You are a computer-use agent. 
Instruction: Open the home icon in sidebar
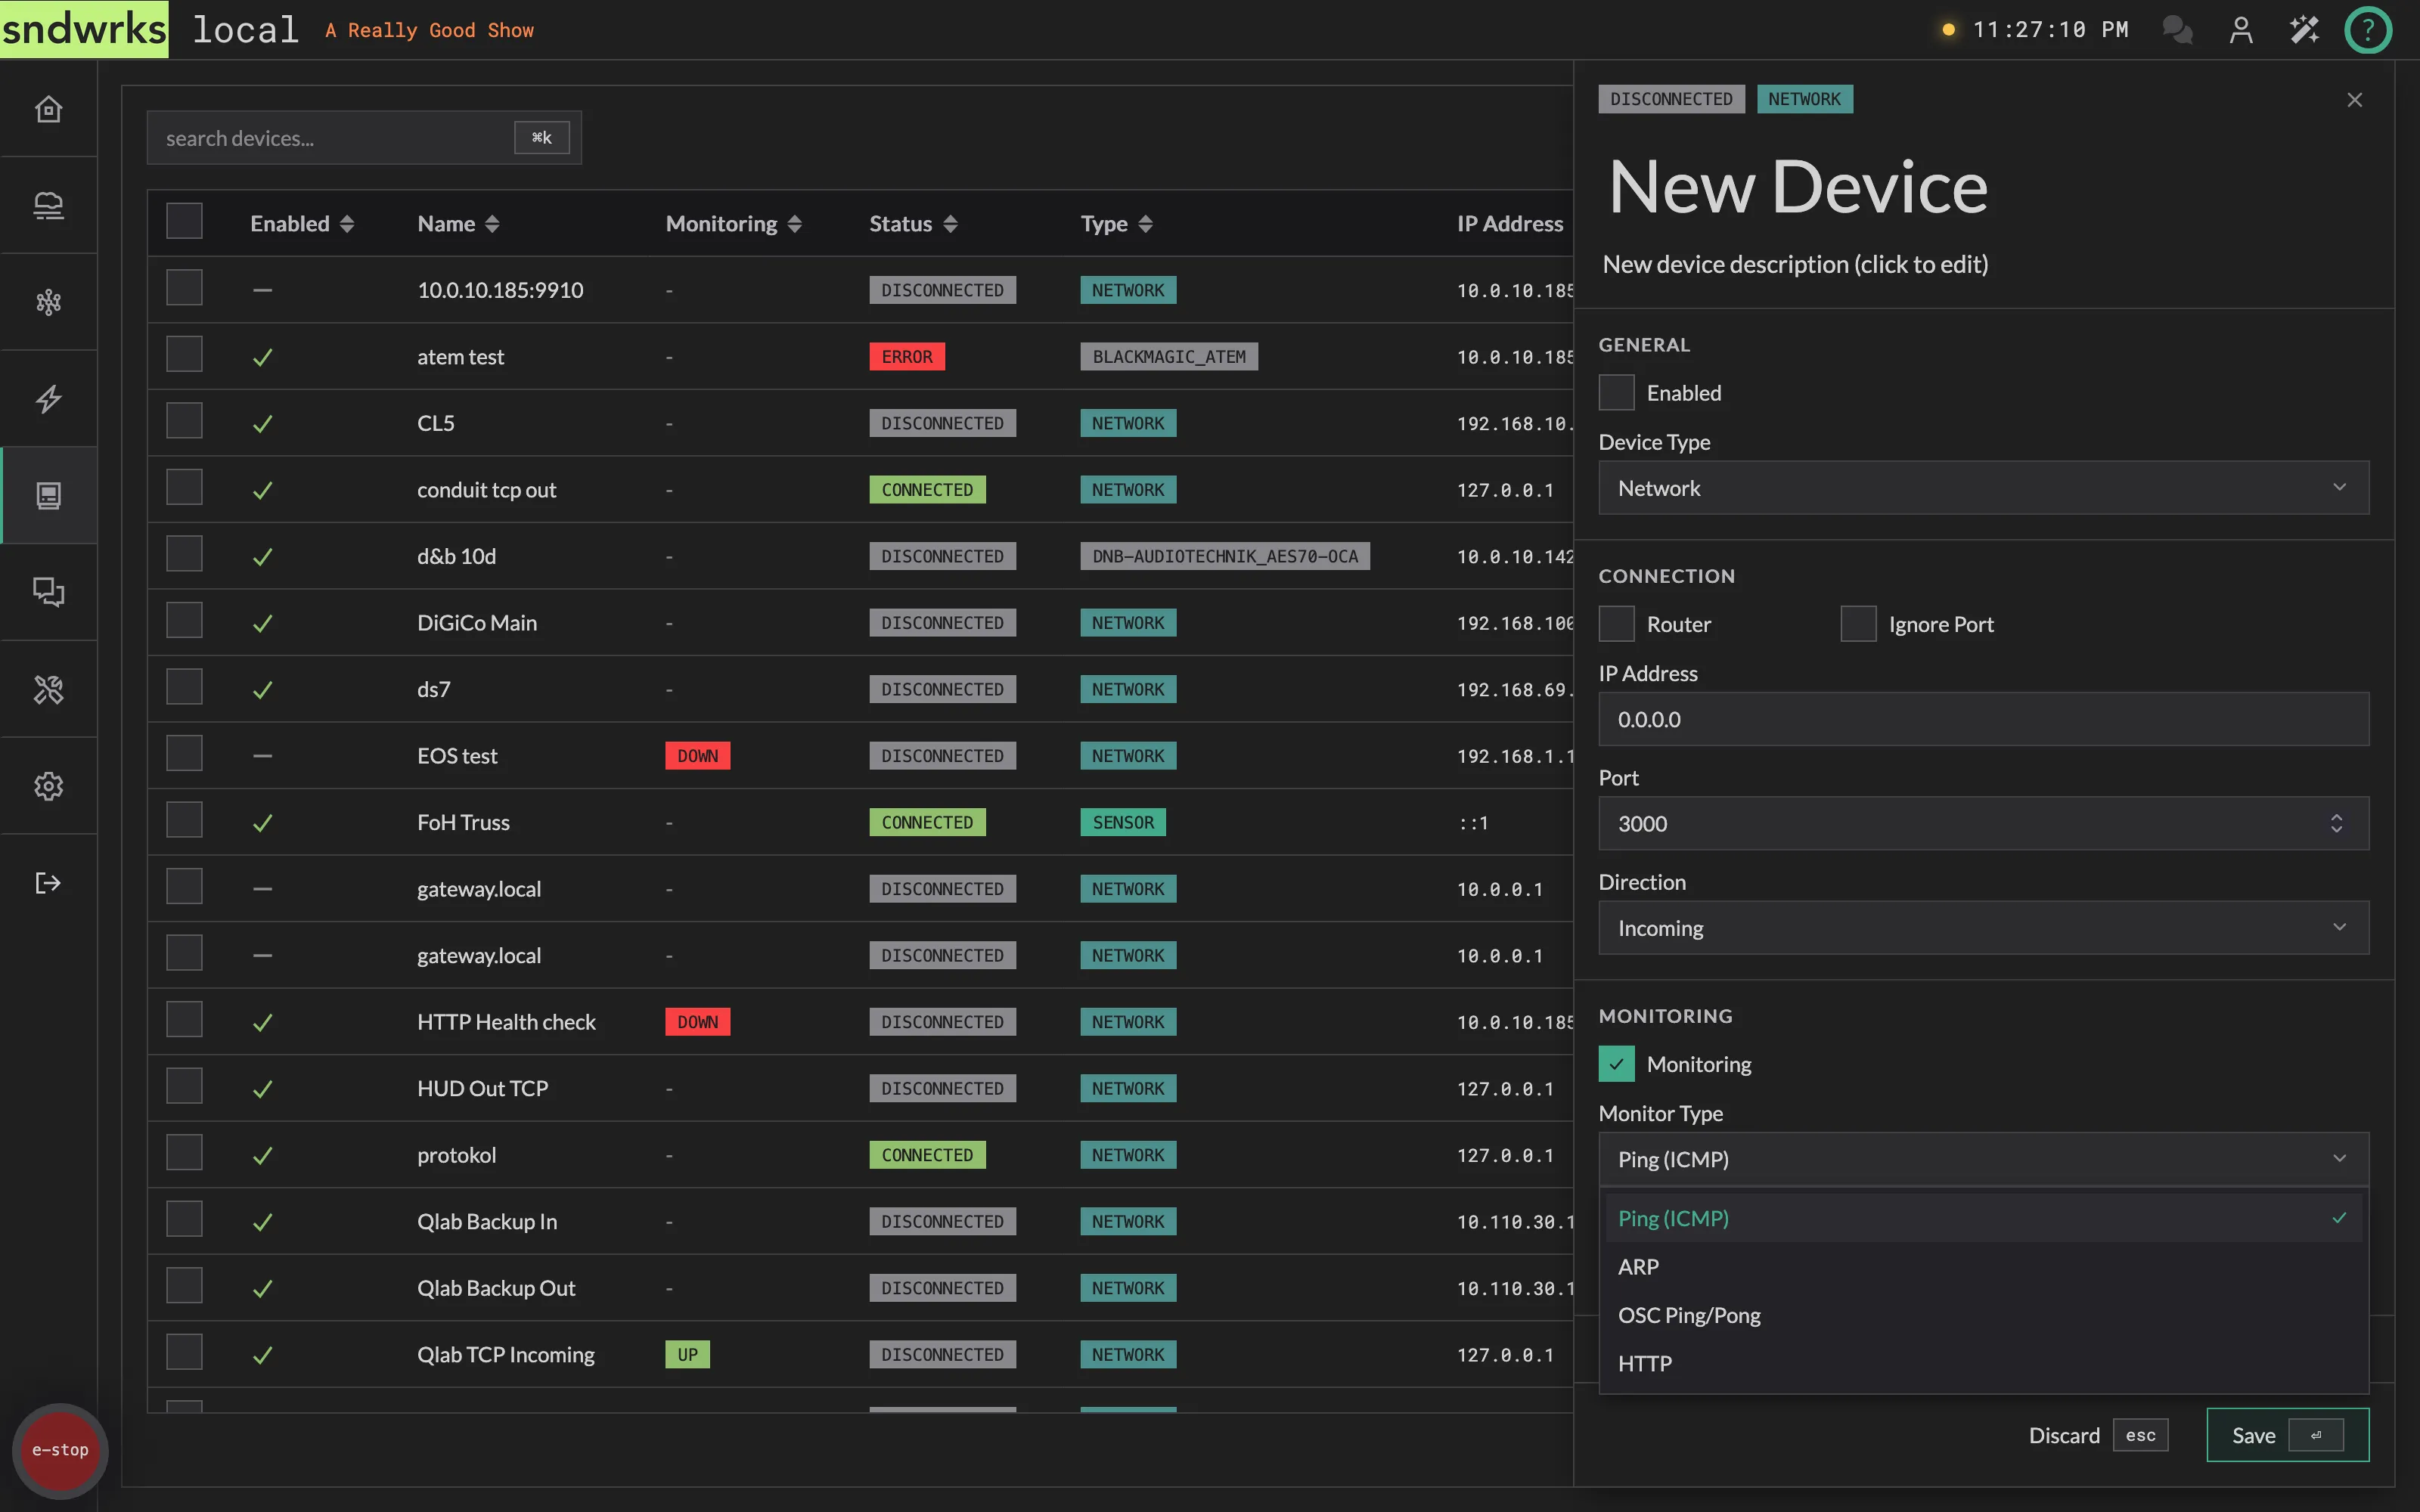pyautogui.click(x=48, y=109)
